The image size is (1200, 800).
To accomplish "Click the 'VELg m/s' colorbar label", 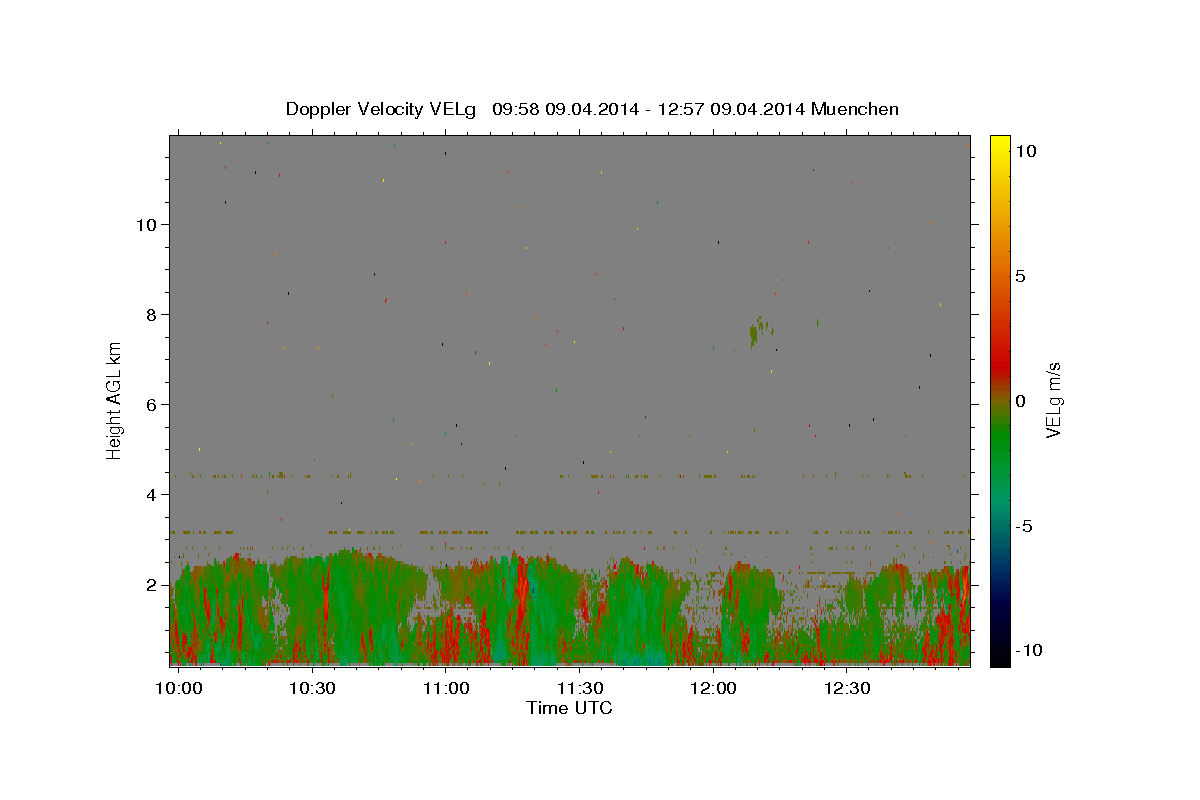I will pyautogui.click(x=1052, y=400).
